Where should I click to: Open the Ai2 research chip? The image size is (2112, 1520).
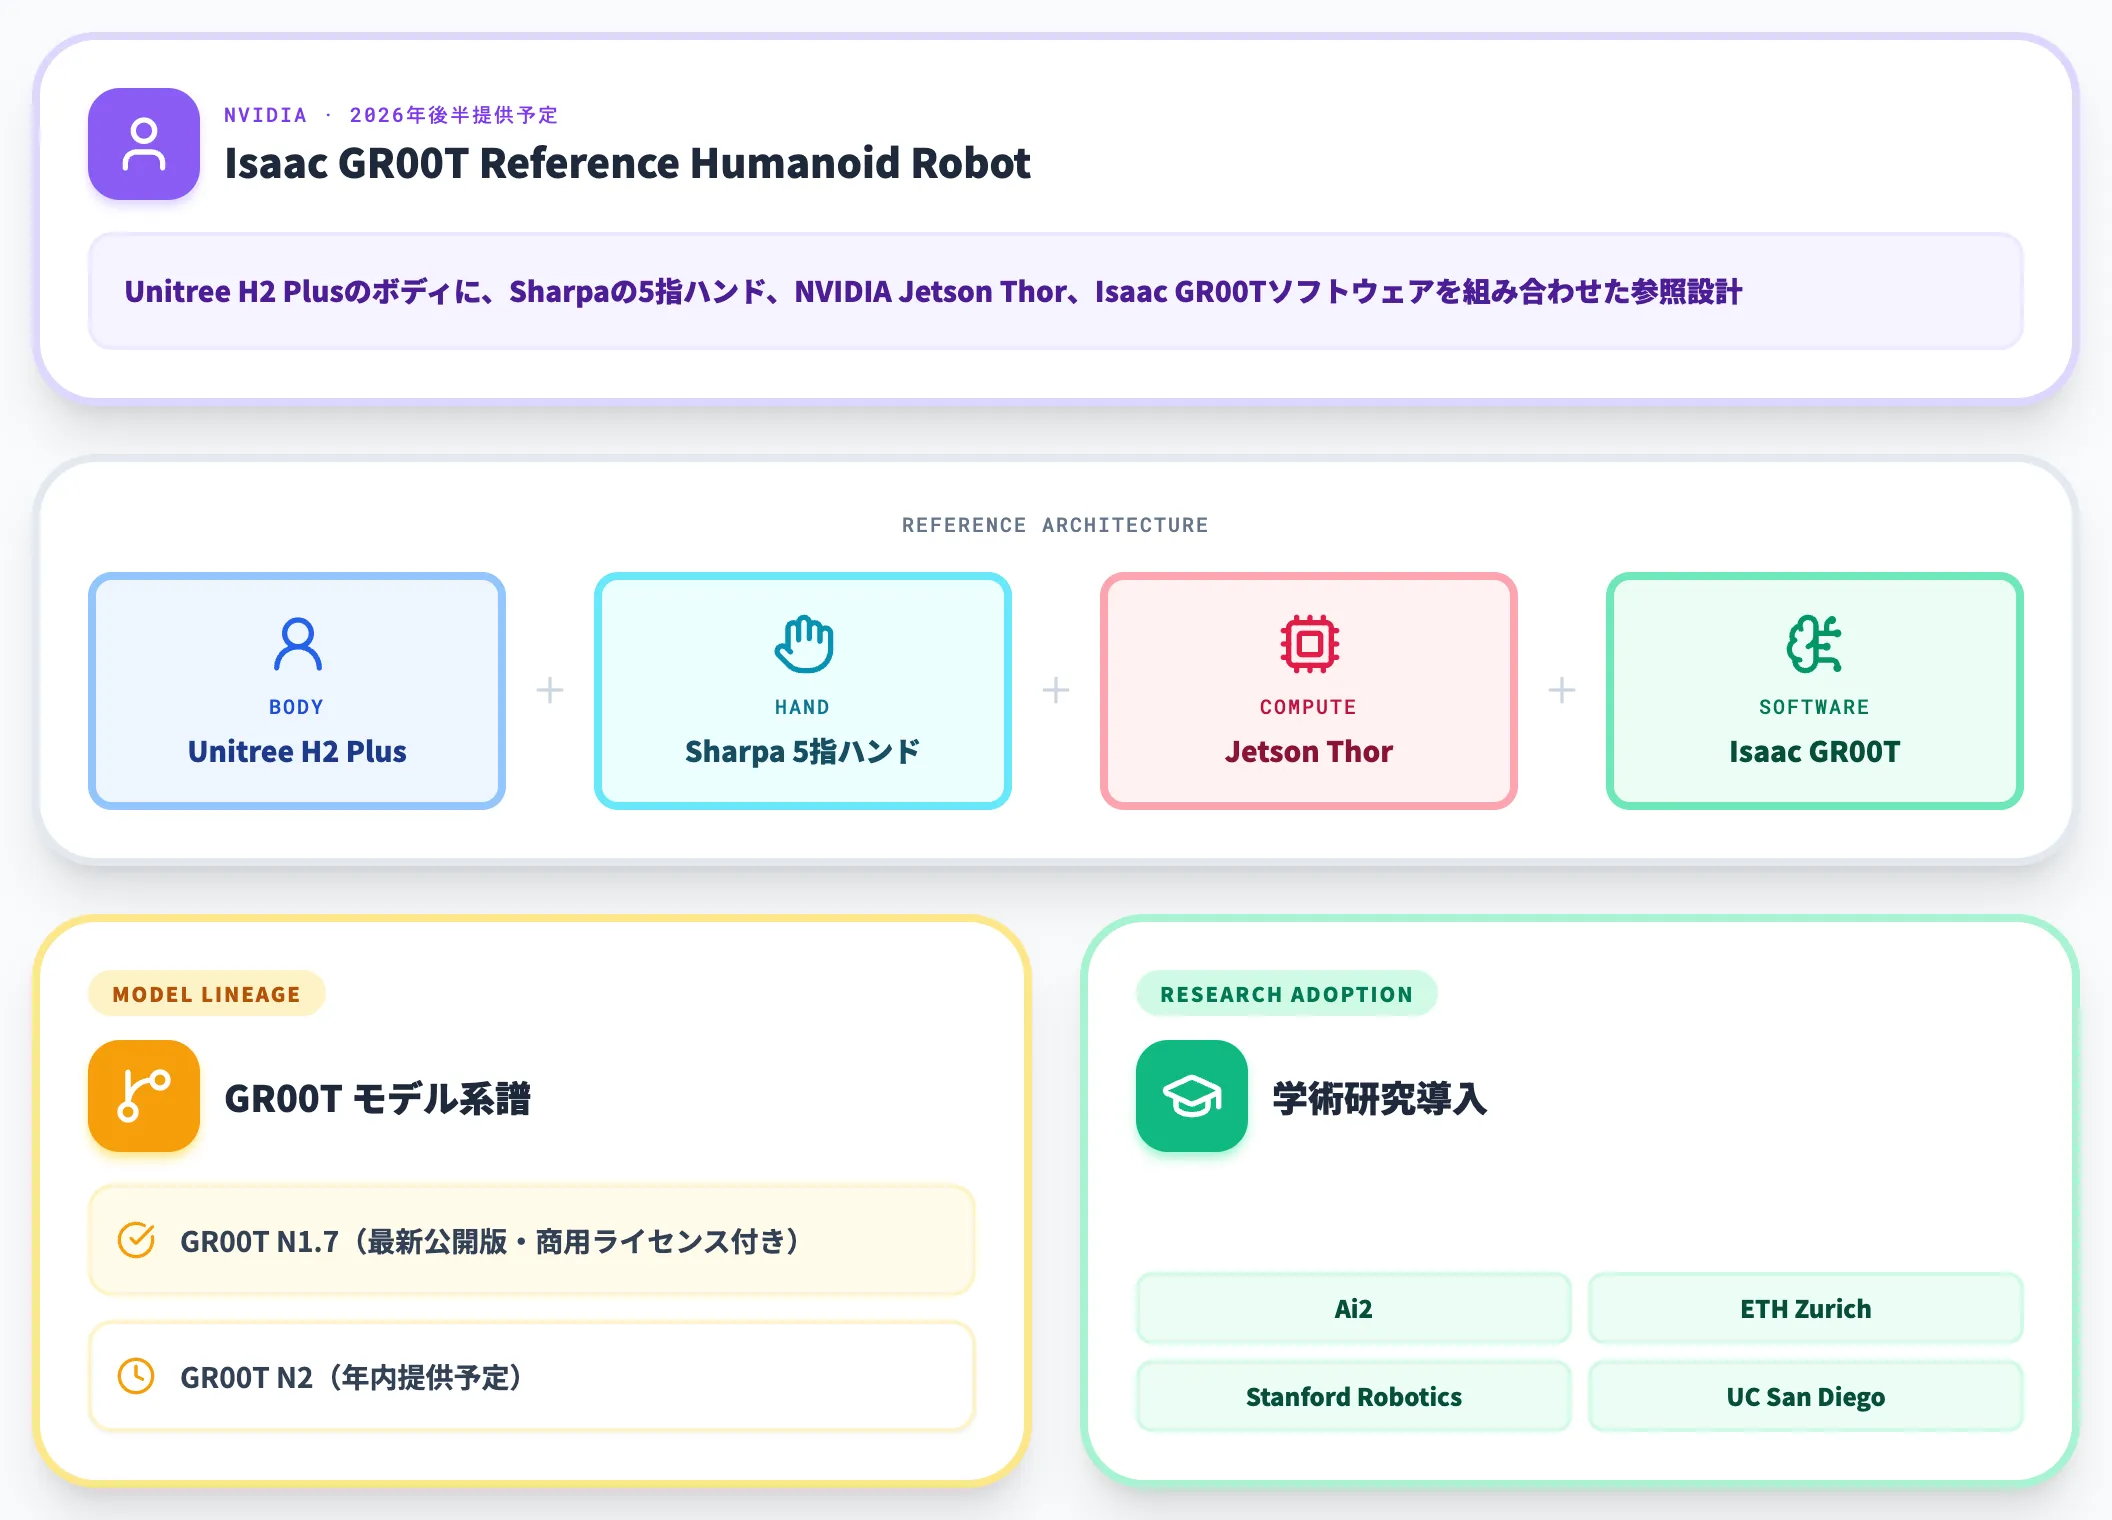pos(1354,1308)
